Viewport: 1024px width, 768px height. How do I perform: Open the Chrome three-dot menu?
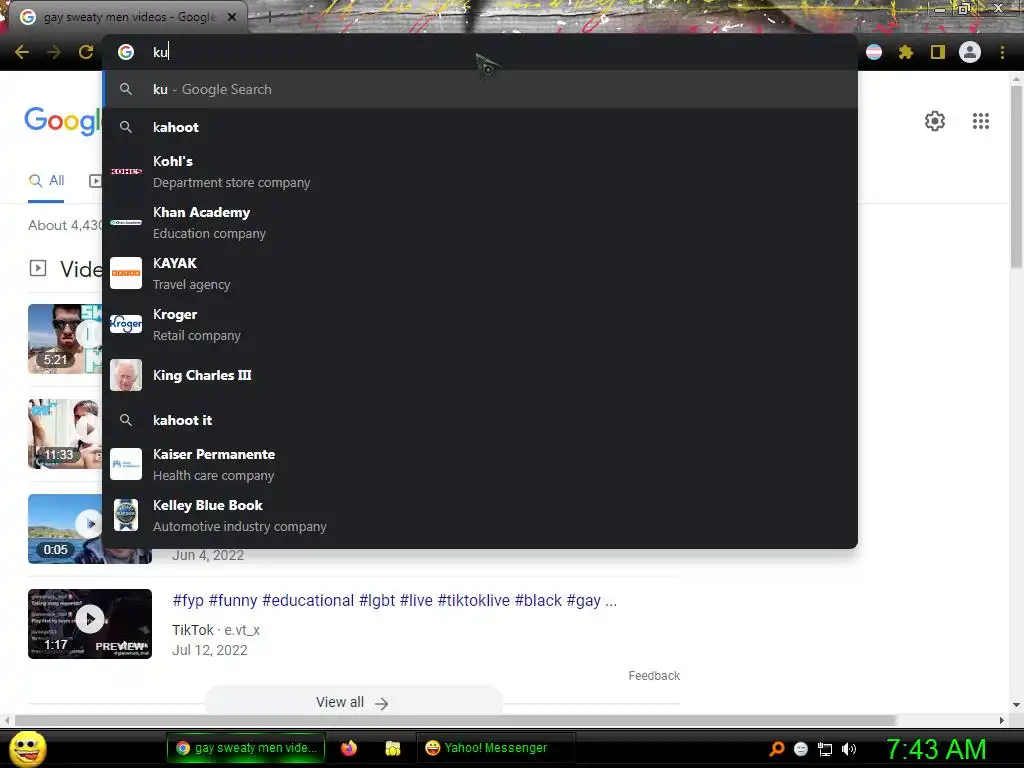coord(1002,52)
